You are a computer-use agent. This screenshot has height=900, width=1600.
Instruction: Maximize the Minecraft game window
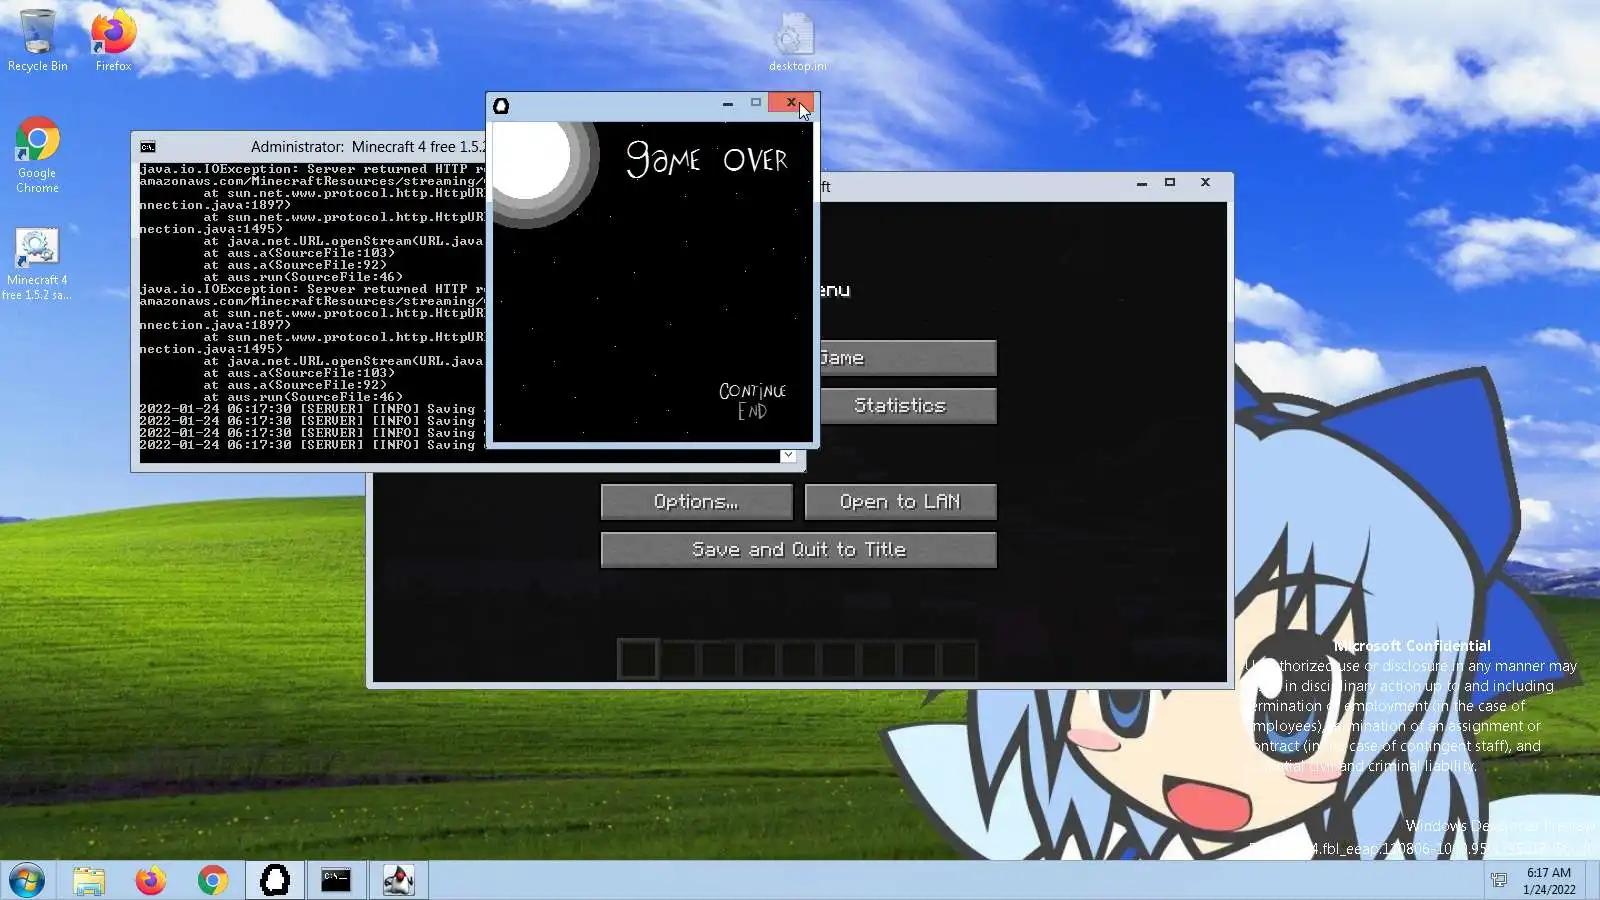coord(1170,183)
